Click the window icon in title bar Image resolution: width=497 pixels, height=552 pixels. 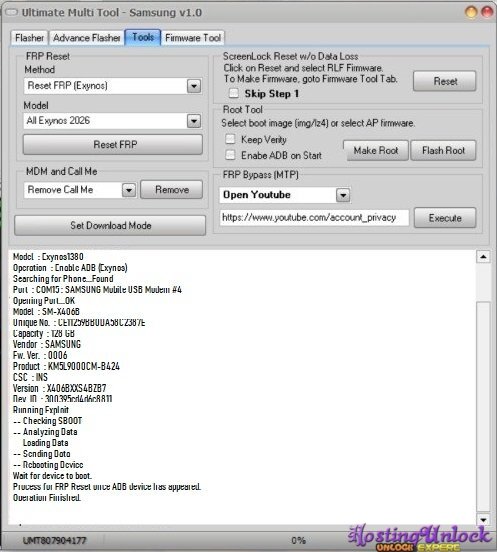11,12
